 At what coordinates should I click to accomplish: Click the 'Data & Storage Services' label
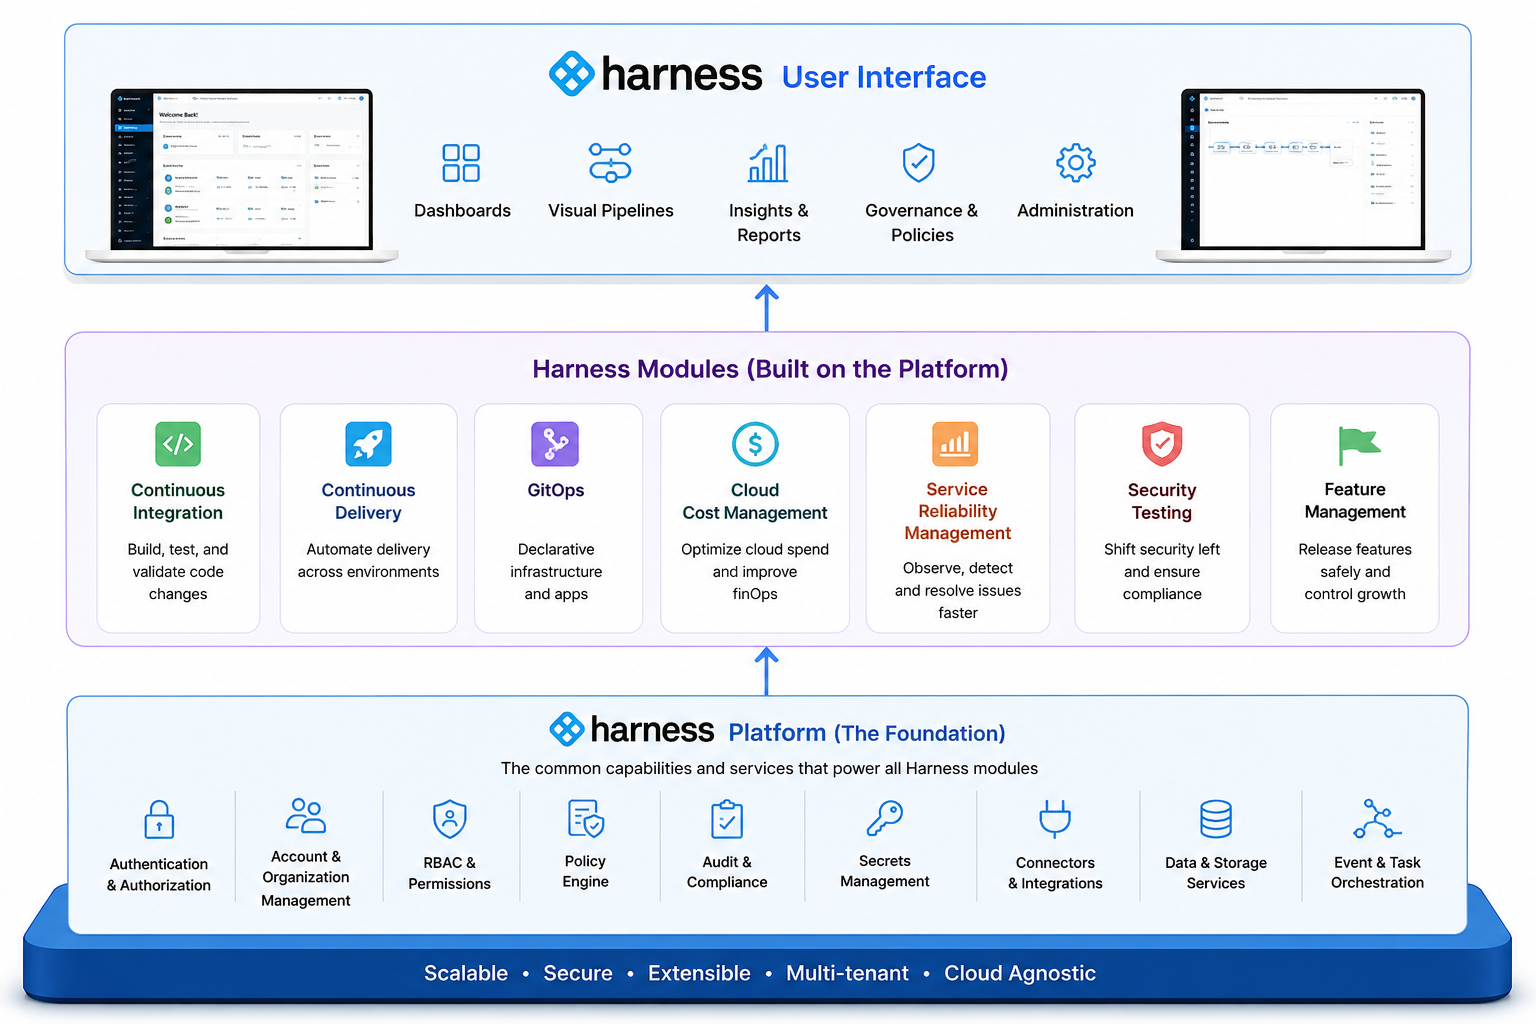click(x=1216, y=873)
